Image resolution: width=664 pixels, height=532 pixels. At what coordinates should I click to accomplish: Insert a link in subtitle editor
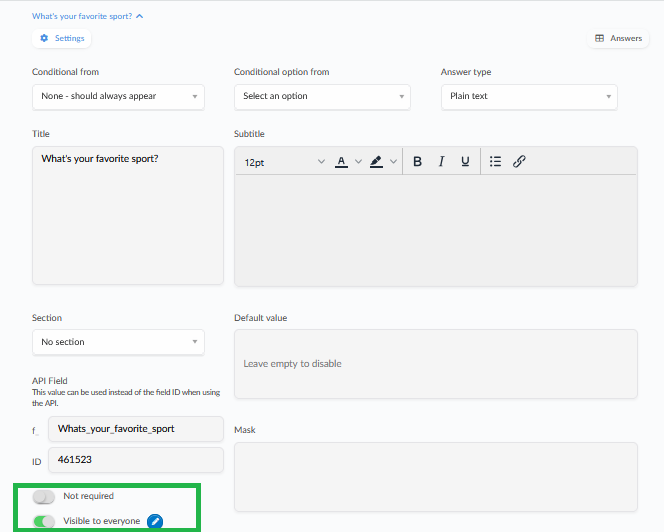point(519,162)
